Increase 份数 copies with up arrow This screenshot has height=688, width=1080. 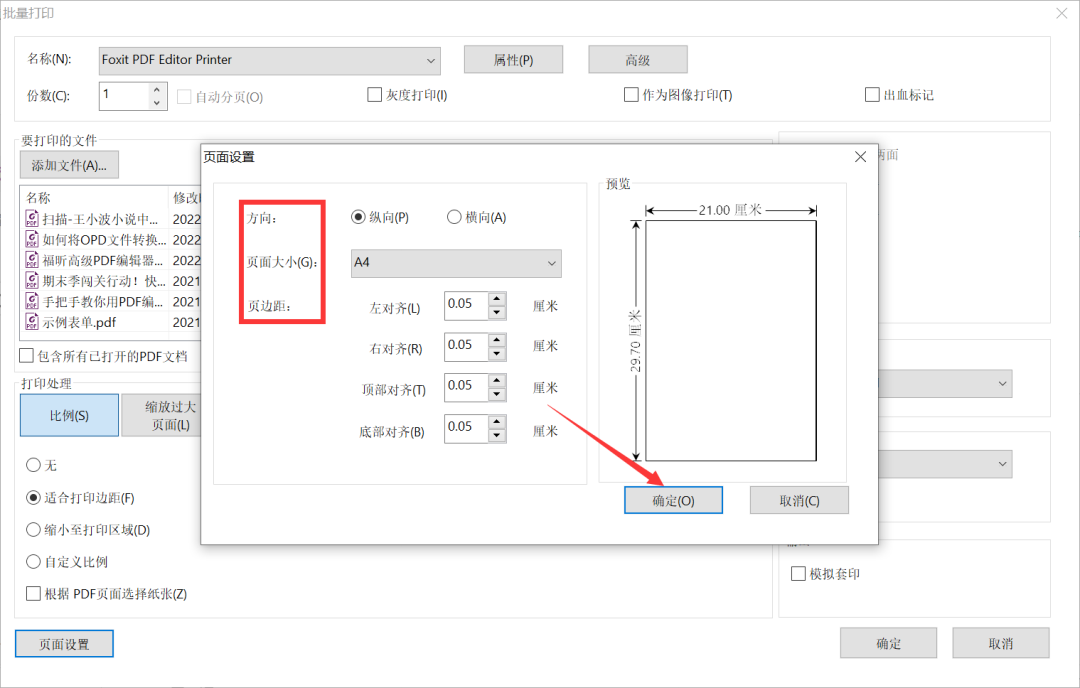157,90
